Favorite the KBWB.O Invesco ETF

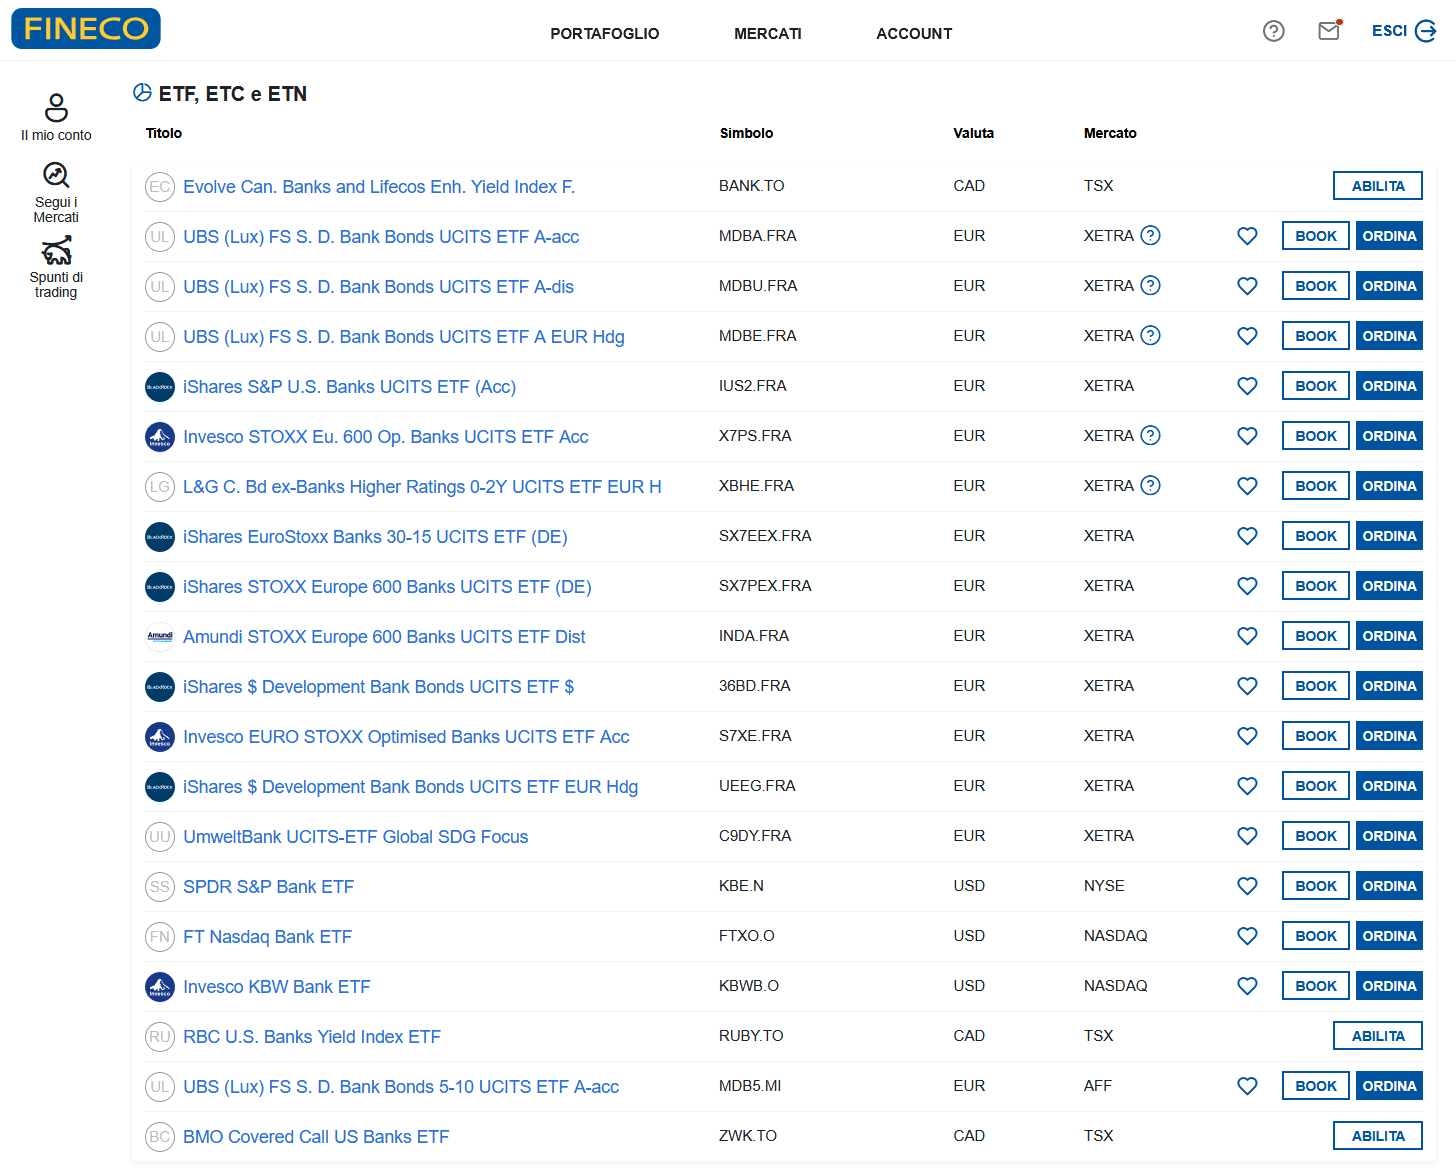point(1247,986)
